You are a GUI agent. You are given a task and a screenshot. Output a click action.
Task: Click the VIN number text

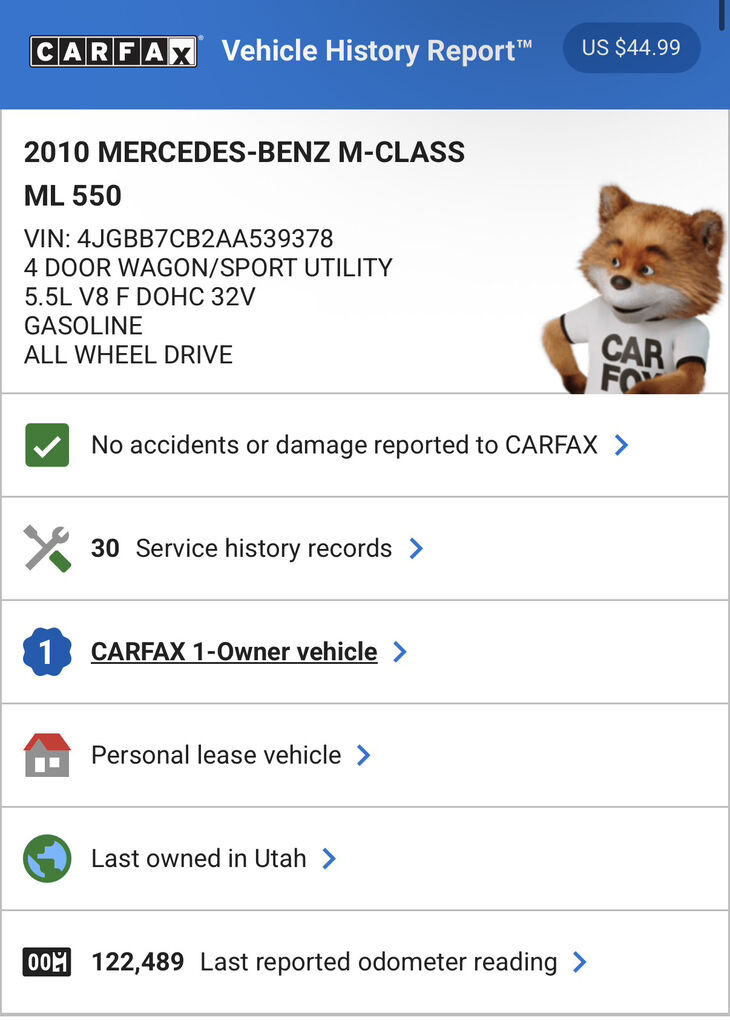[178, 239]
